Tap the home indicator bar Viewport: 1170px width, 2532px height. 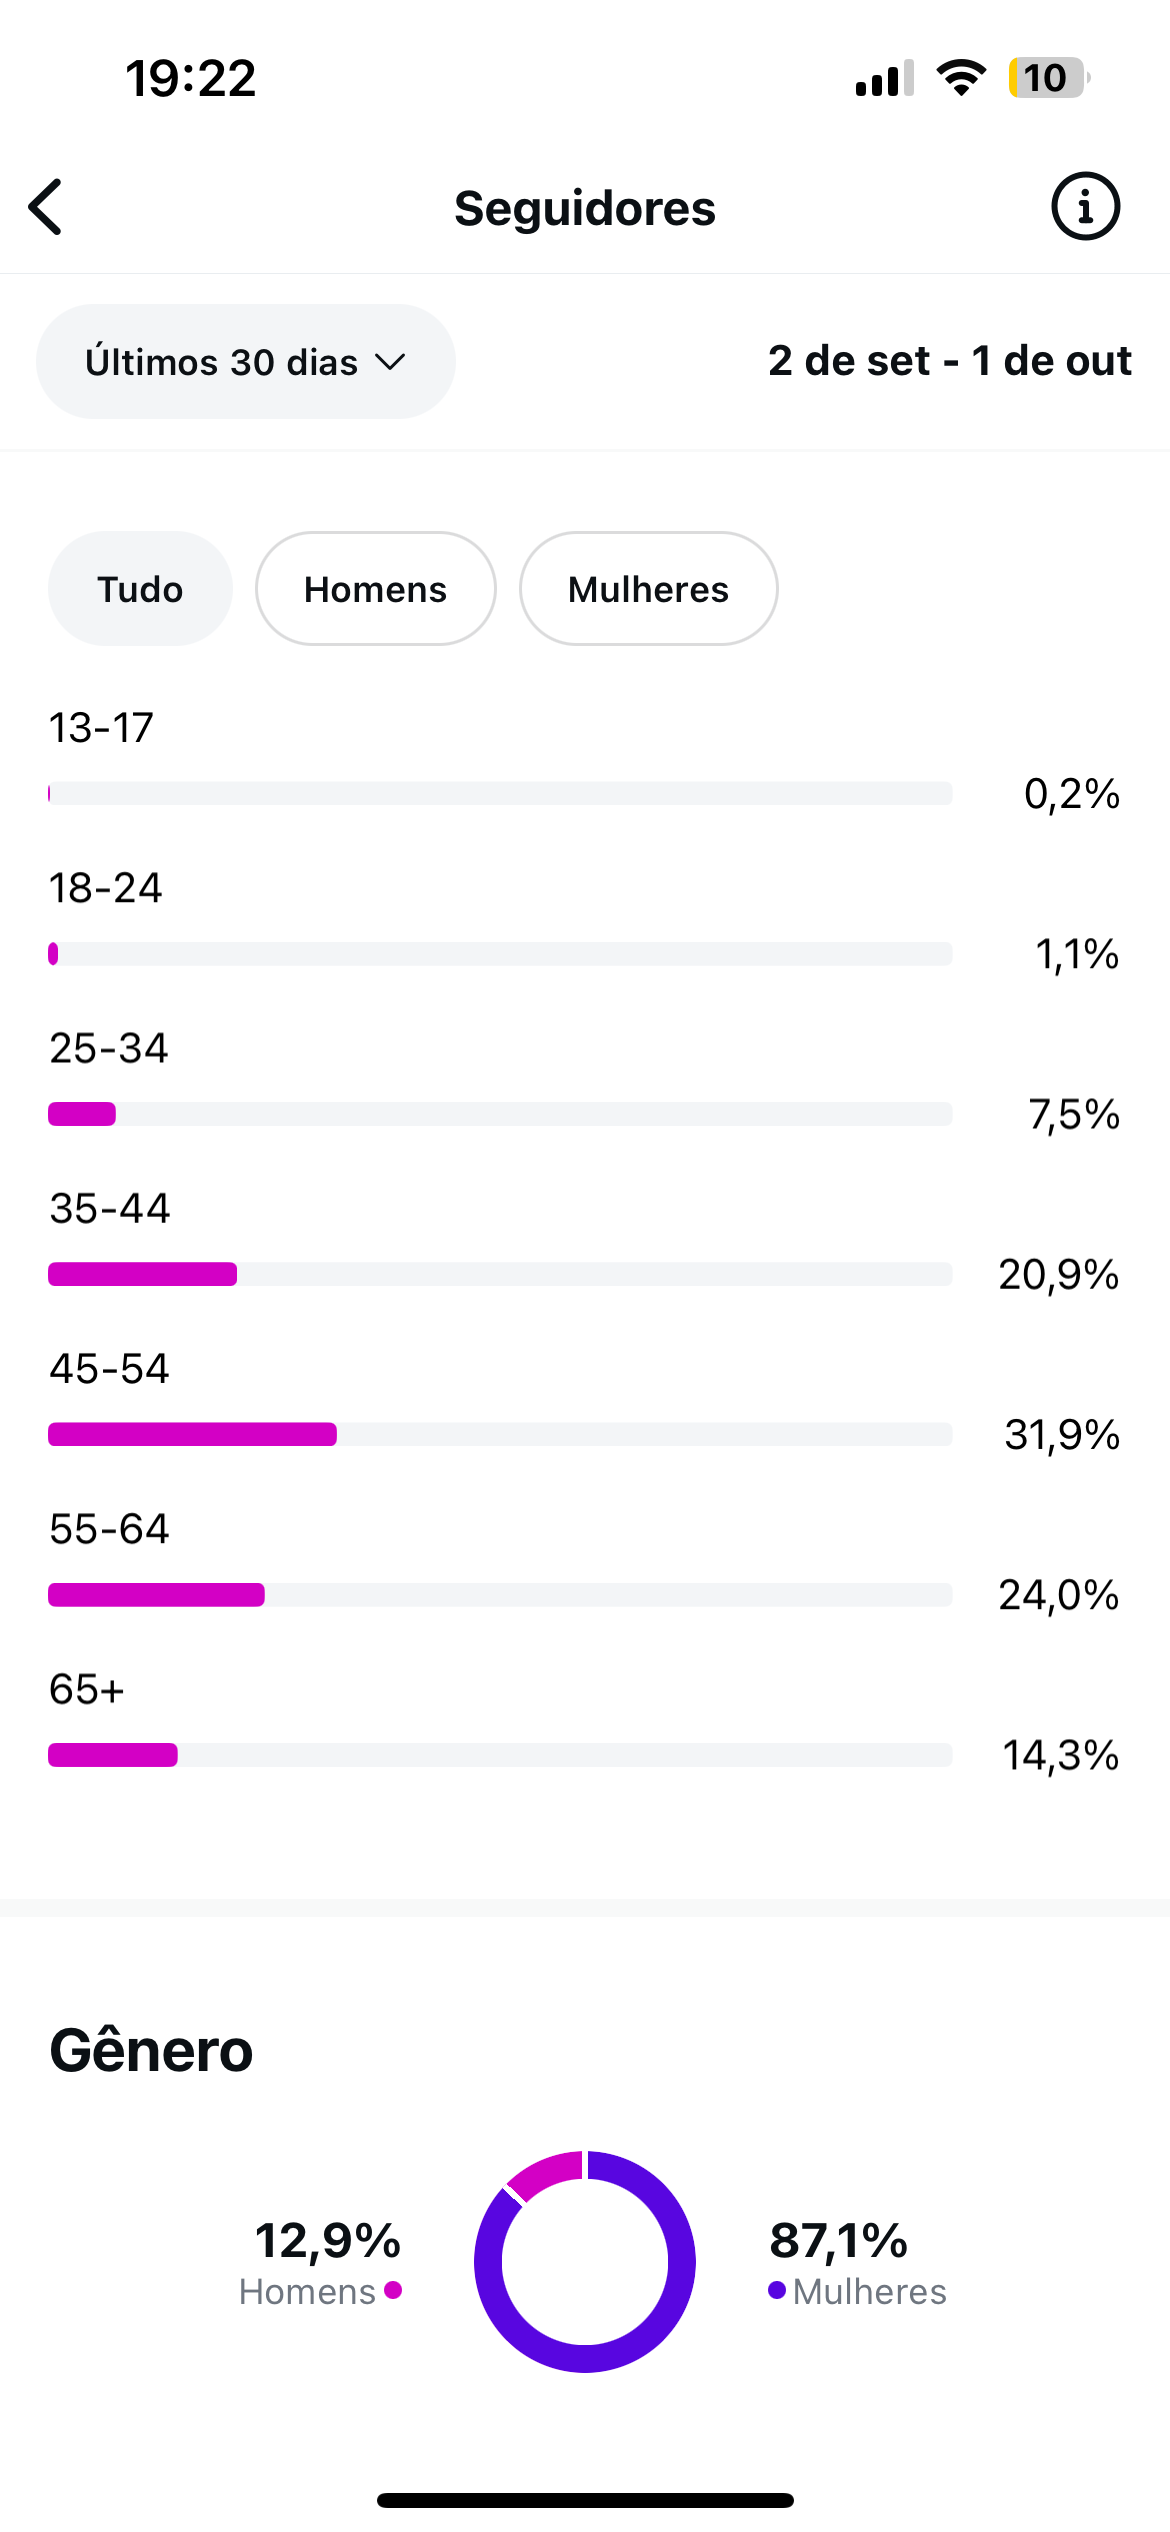tap(585, 2500)
